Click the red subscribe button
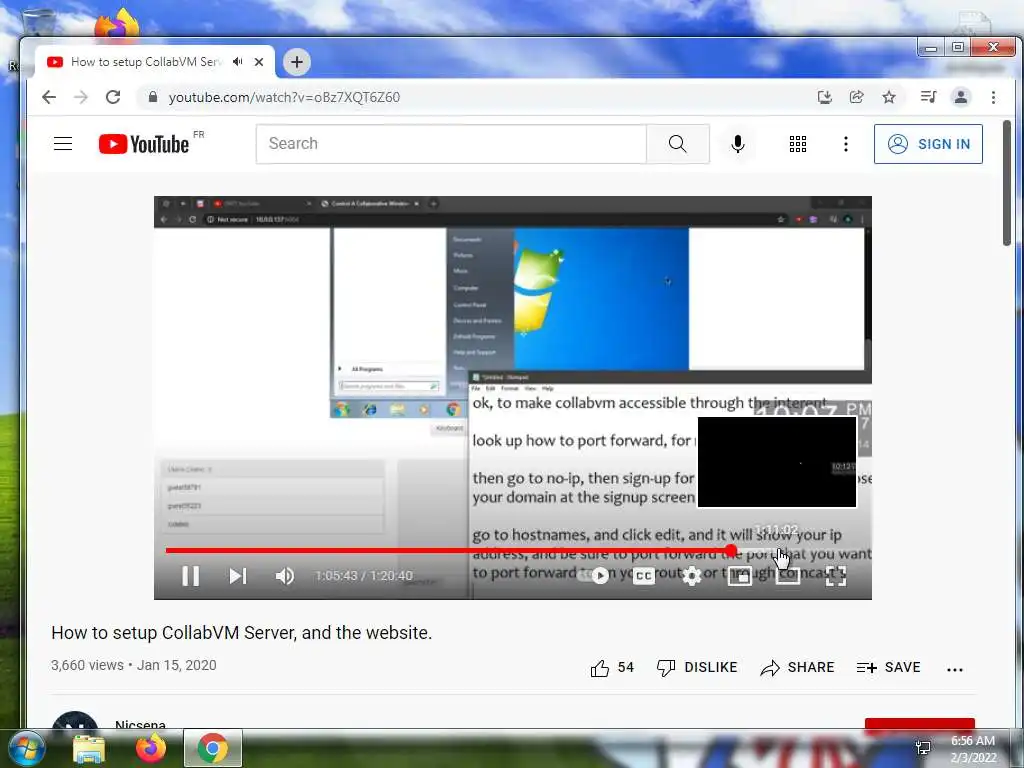This screenshot has height=768, width=1024. point(920,724)
